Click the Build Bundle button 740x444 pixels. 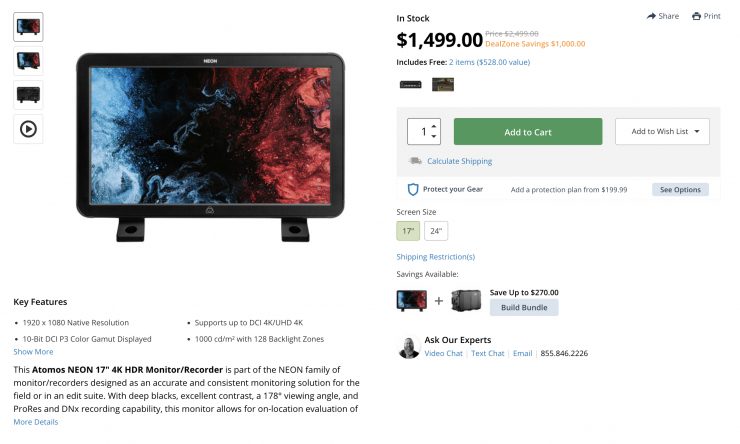click(524, 307)
